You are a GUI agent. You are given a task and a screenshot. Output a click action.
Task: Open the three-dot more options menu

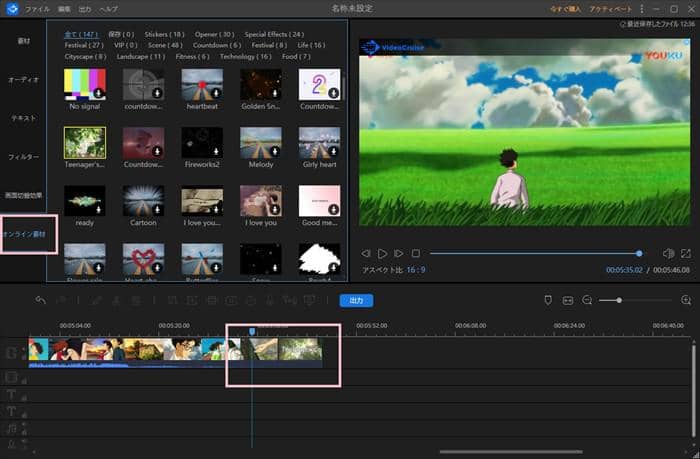click(x=642, y=9)
